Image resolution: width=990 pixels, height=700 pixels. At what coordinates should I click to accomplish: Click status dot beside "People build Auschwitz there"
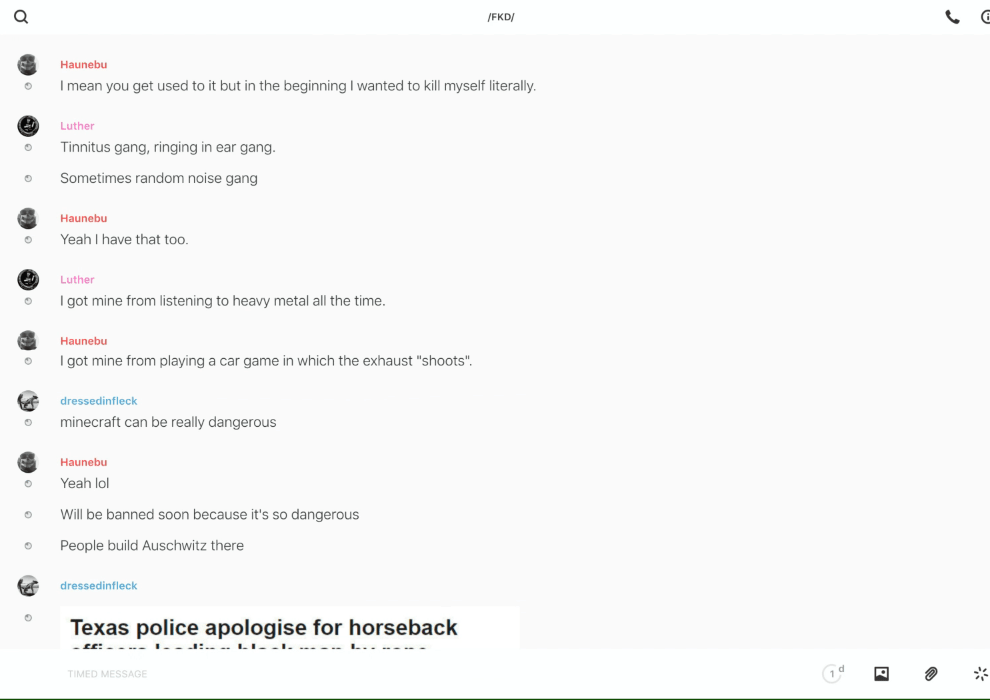(x=28, y=546)
